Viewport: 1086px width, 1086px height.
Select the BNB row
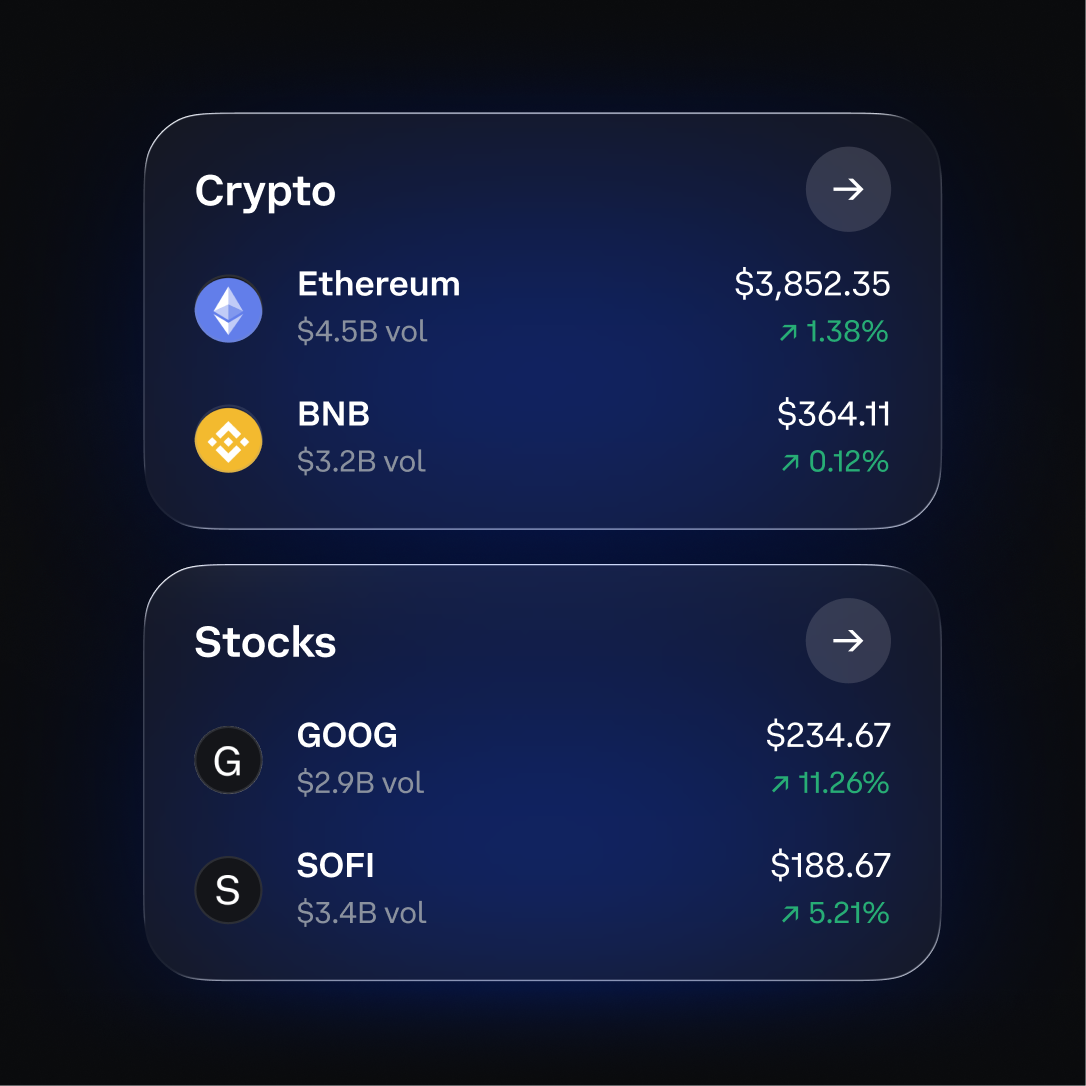pos(543,440)
